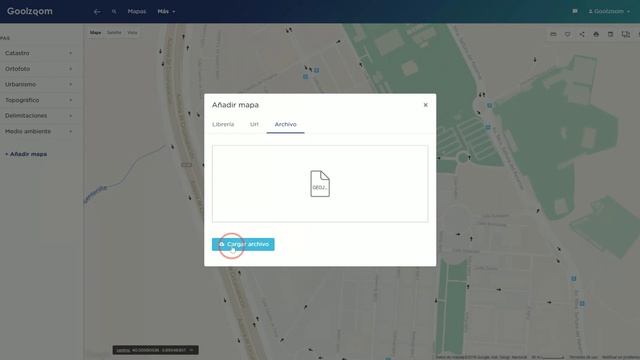The width and height of the screenshot is (640, 360).
Task: Switch to the Url tab
Action: click(254, 124)
